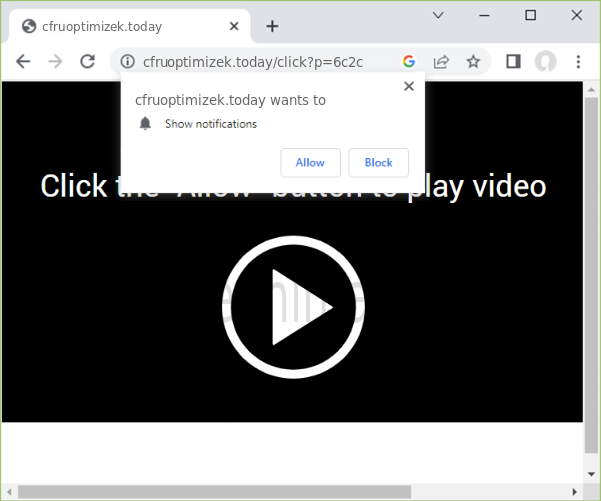Open a new tab
Image resolution: width=601 pixels, height=501 pixels.
[272, 26]
